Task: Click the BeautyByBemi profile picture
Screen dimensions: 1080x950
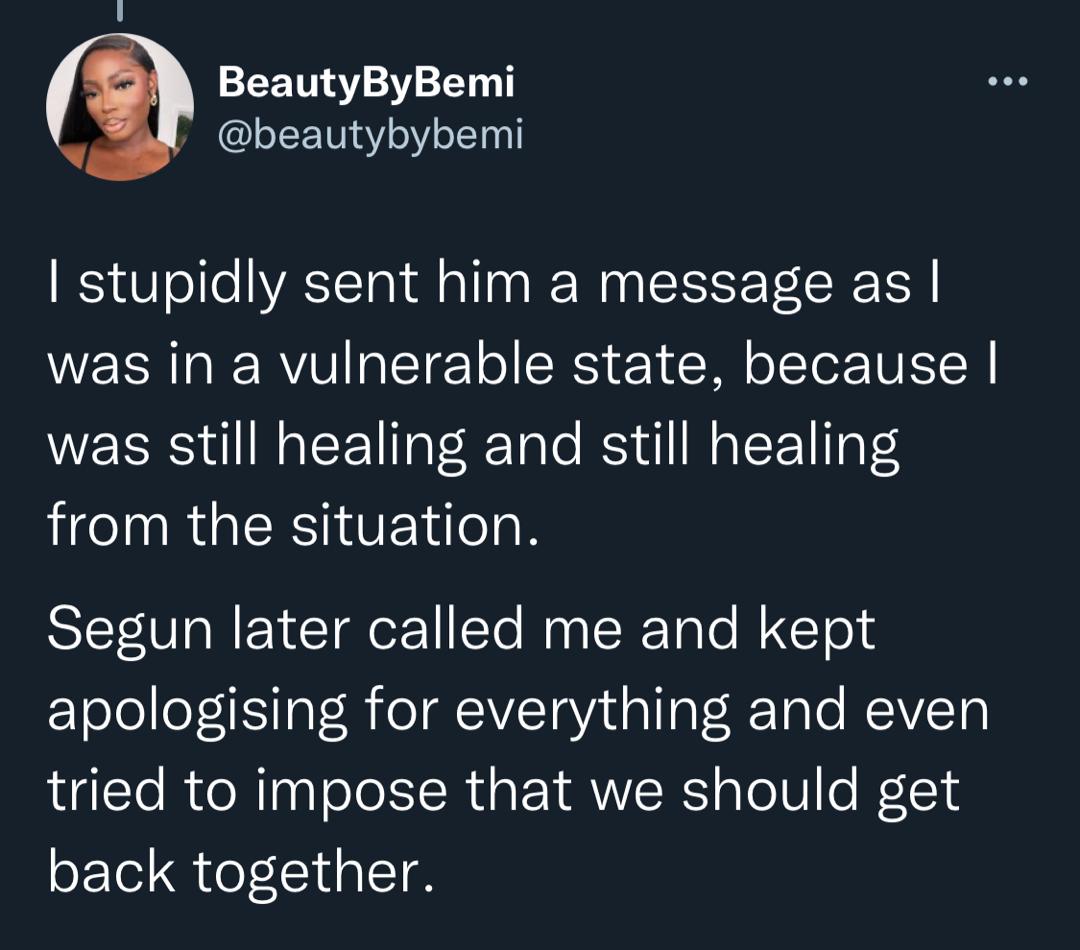Action: tap(120, 107)
